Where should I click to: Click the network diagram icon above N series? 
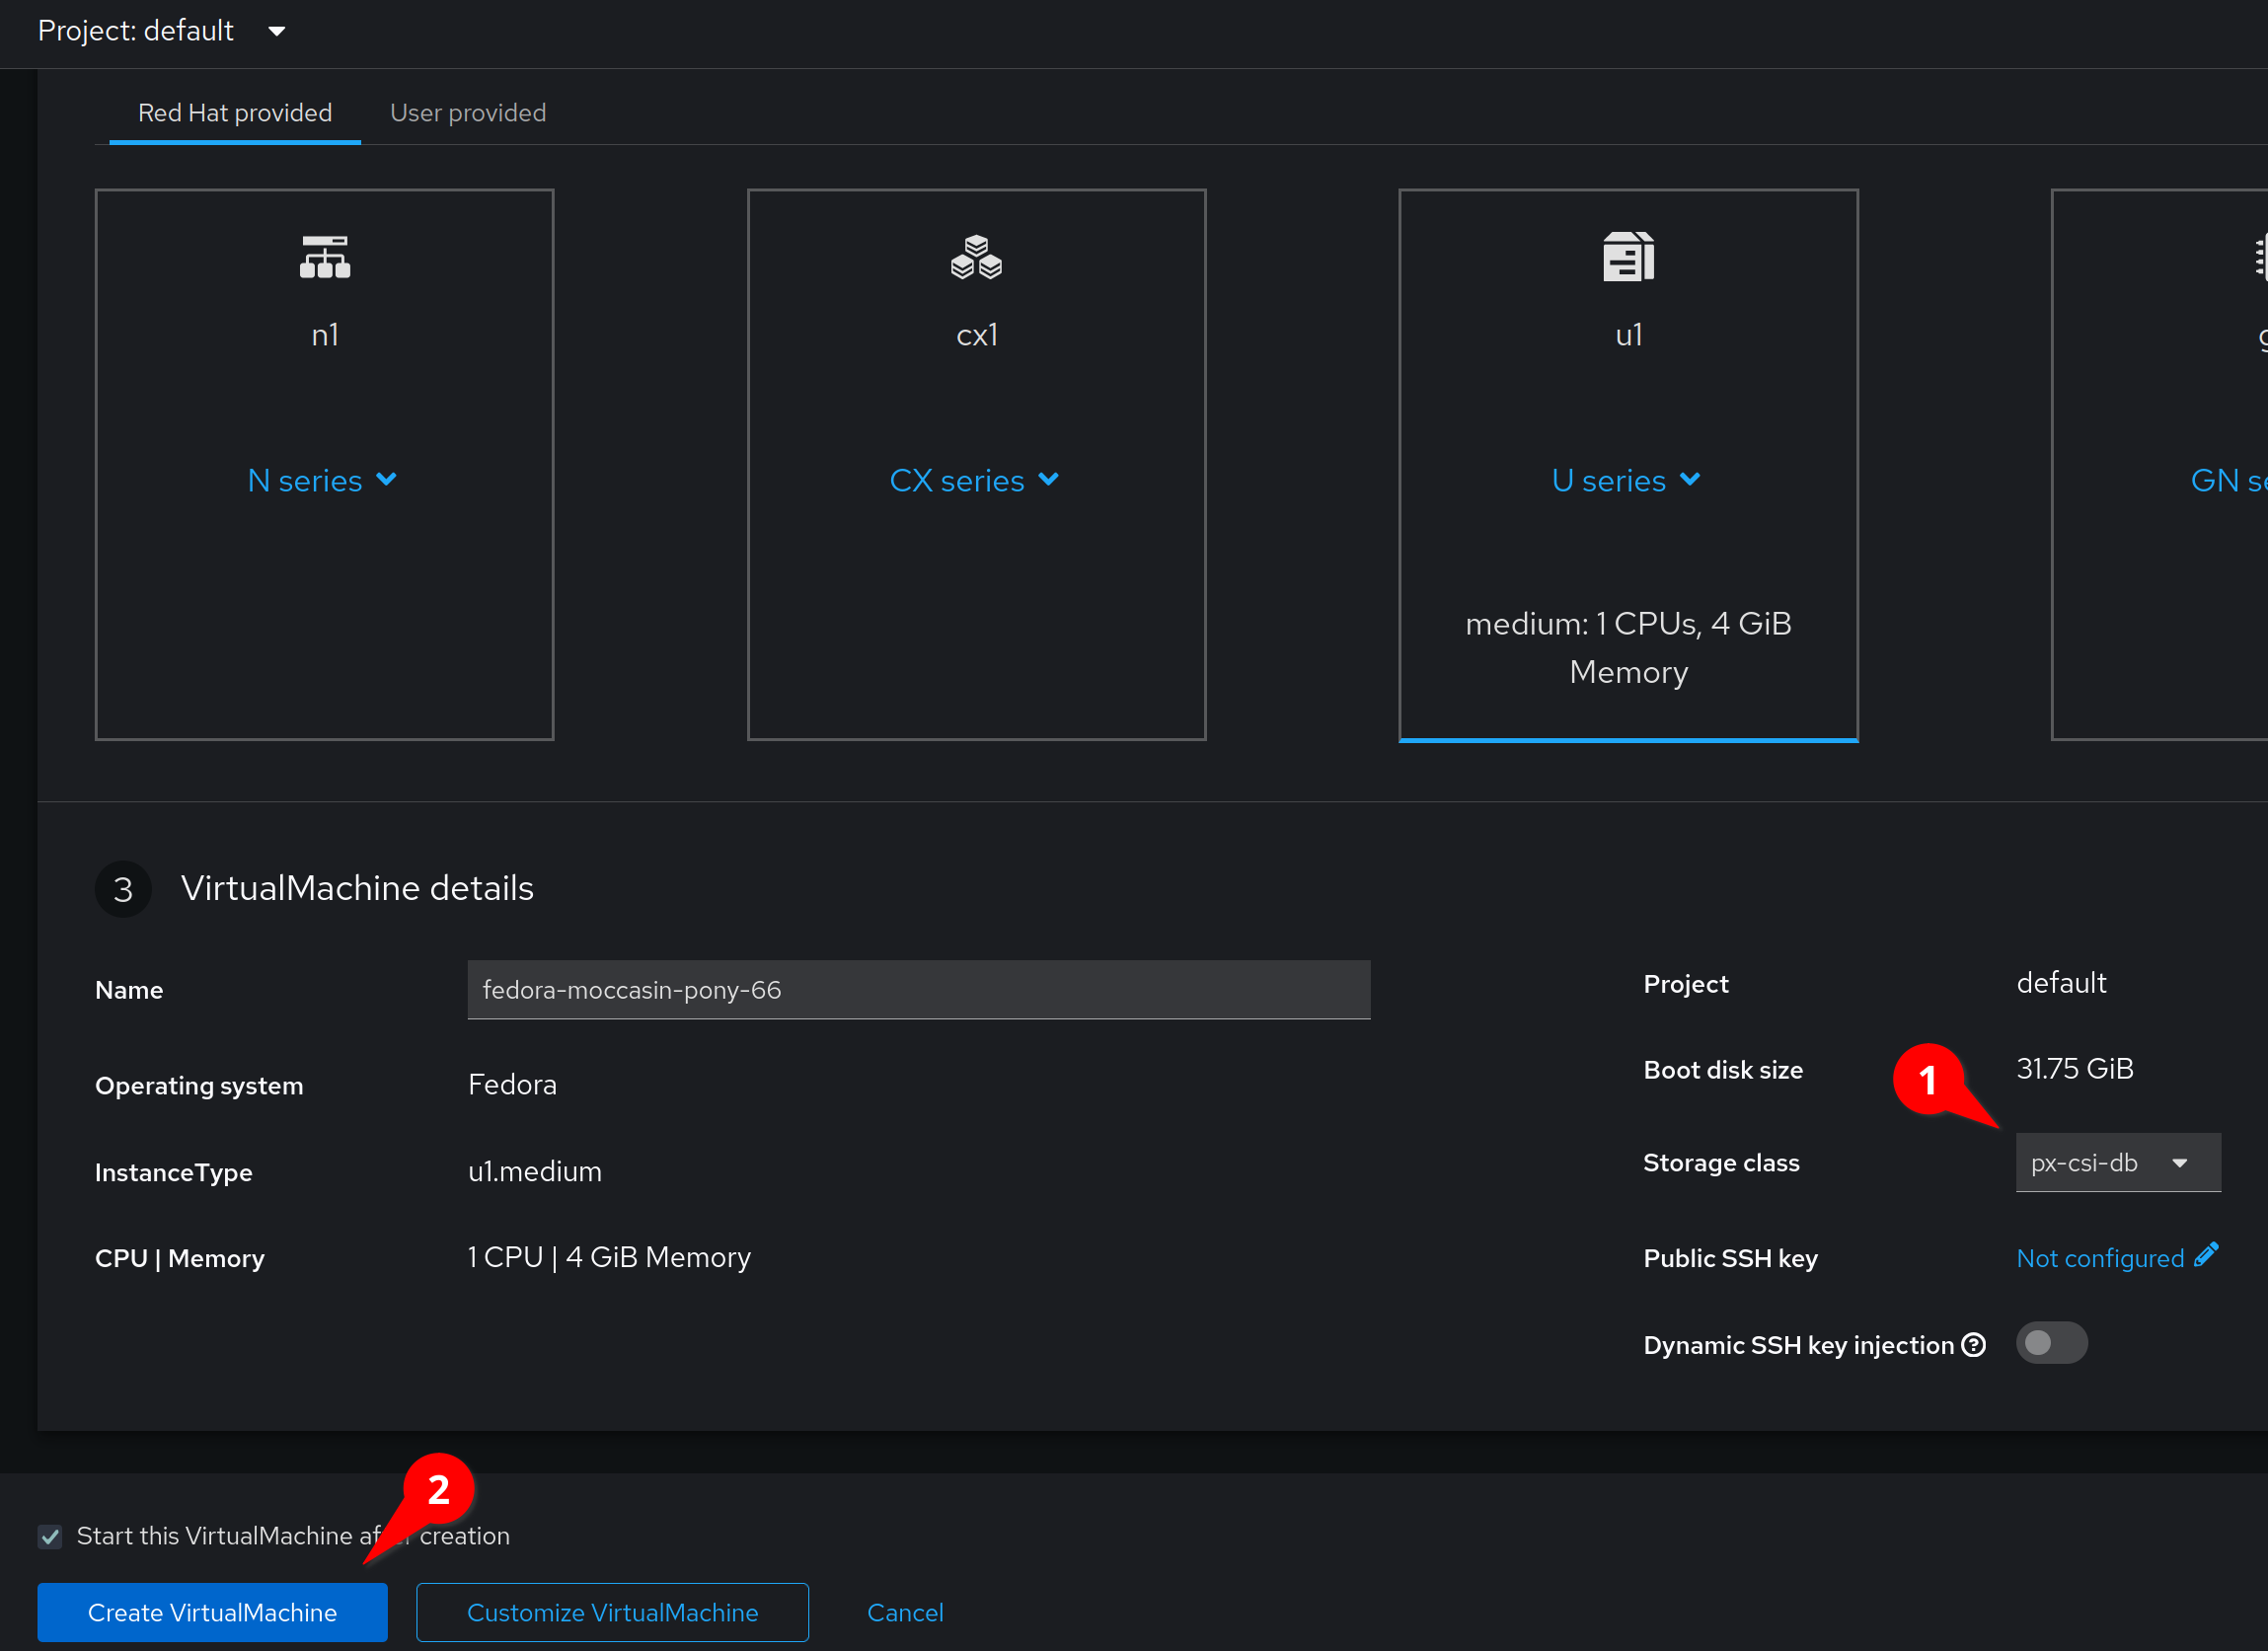tap(324, 256)
